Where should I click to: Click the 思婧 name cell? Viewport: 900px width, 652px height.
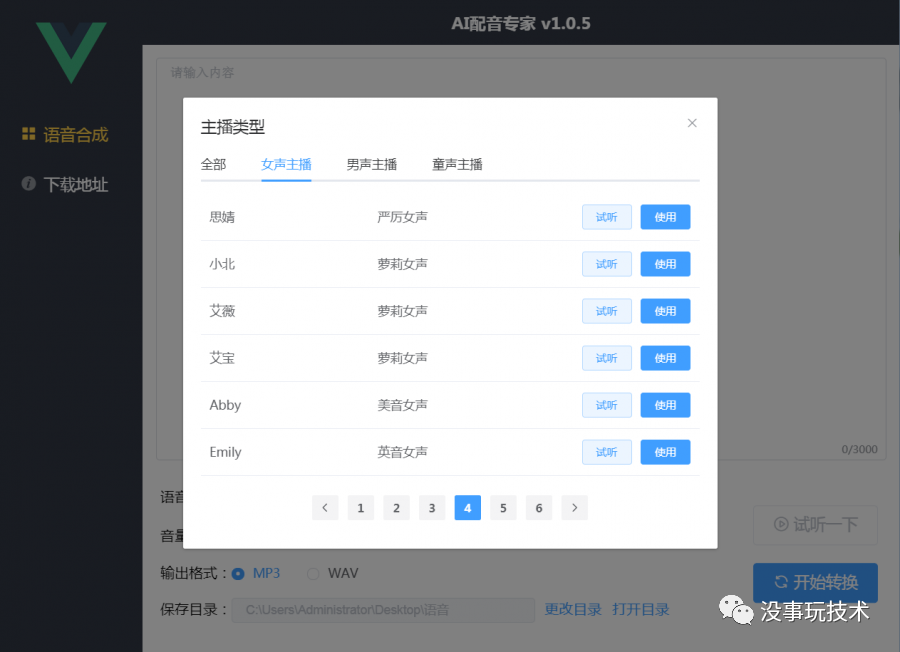[x=222, y=217]
